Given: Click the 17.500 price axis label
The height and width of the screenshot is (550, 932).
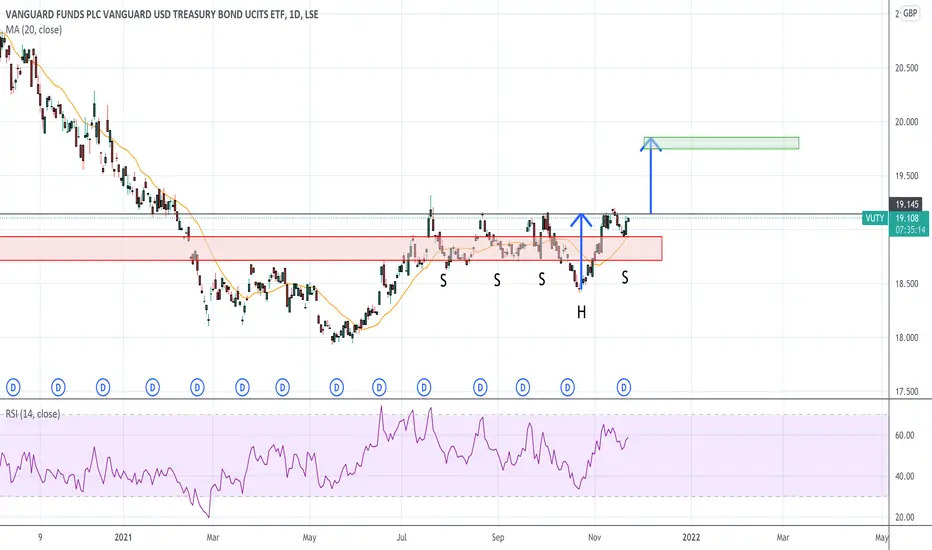Looking at the screenshot, I should click(906, 392).
